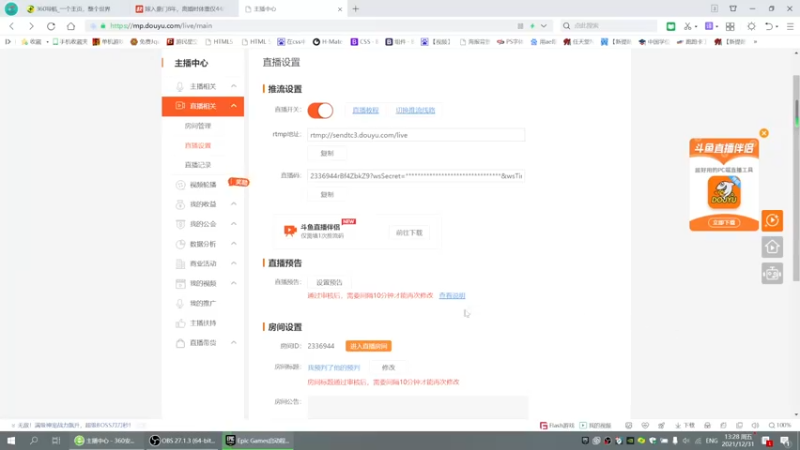Click the orange play floating icon

coord(772,220)
